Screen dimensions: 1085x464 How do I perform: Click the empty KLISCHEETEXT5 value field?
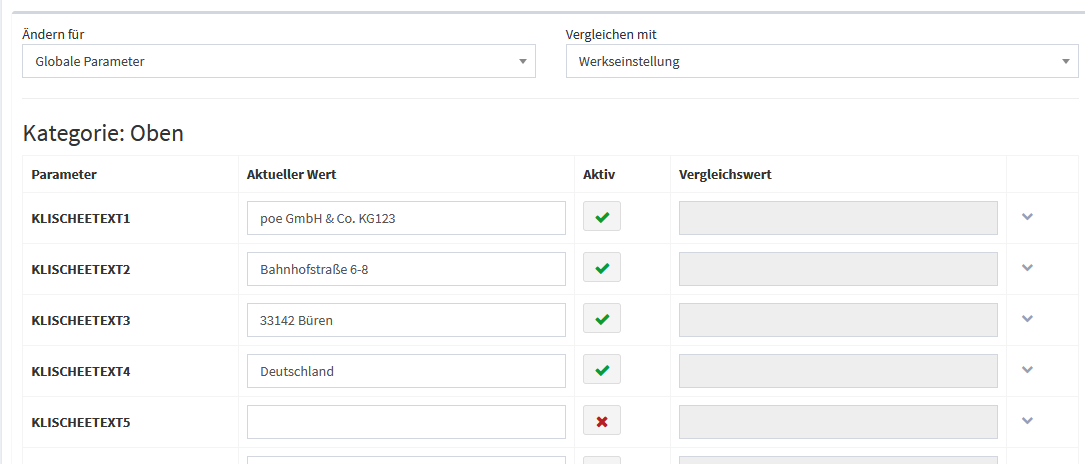406,422
